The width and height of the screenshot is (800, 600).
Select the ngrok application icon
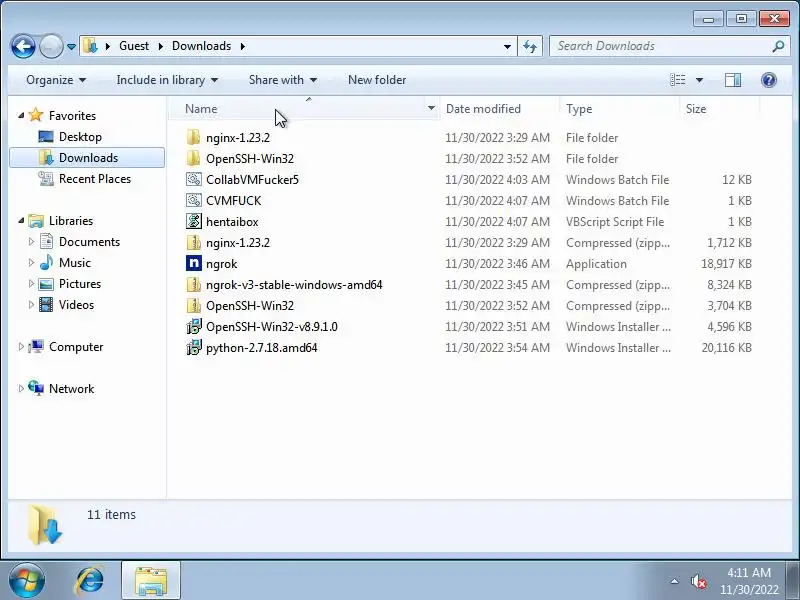click(193, 263)
